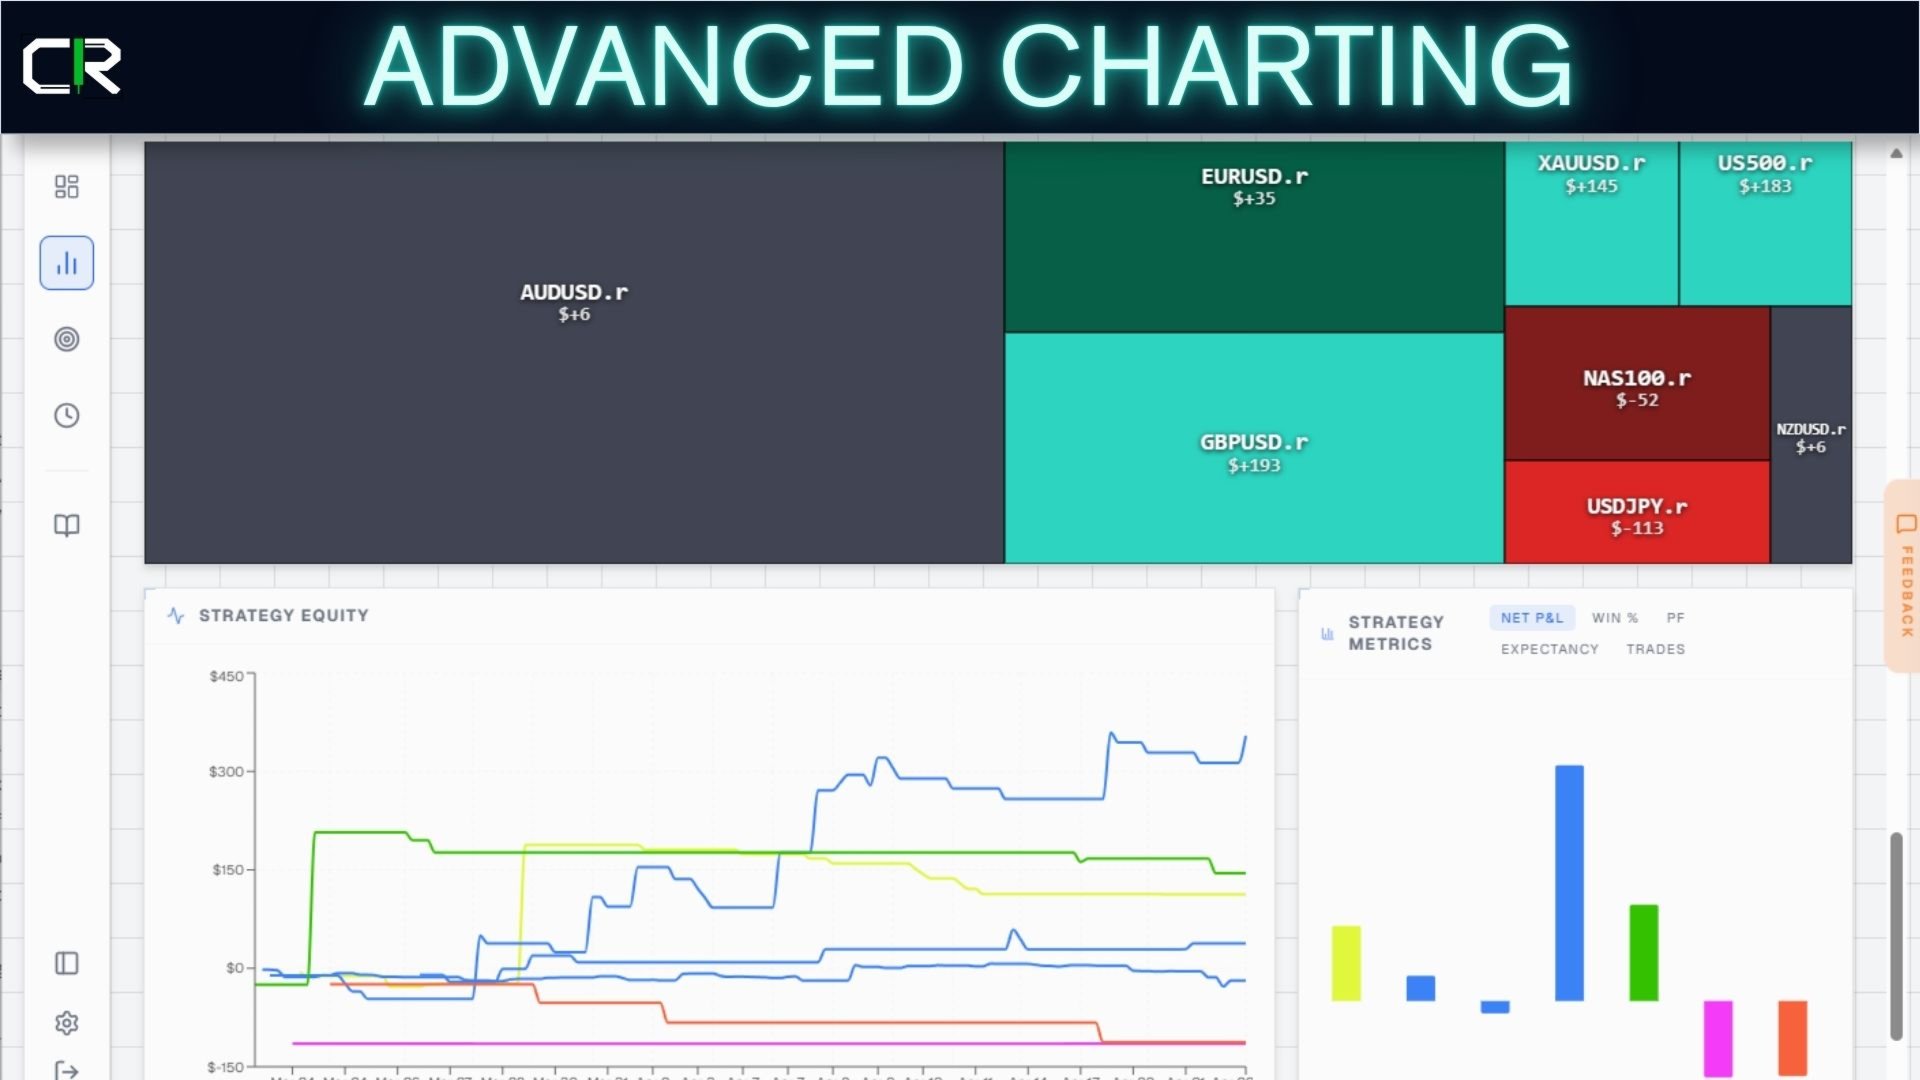Open the clock history sidebar icon
Image resolution: width=1920 pixels, height=1080 pixels.
pos(66,415)
